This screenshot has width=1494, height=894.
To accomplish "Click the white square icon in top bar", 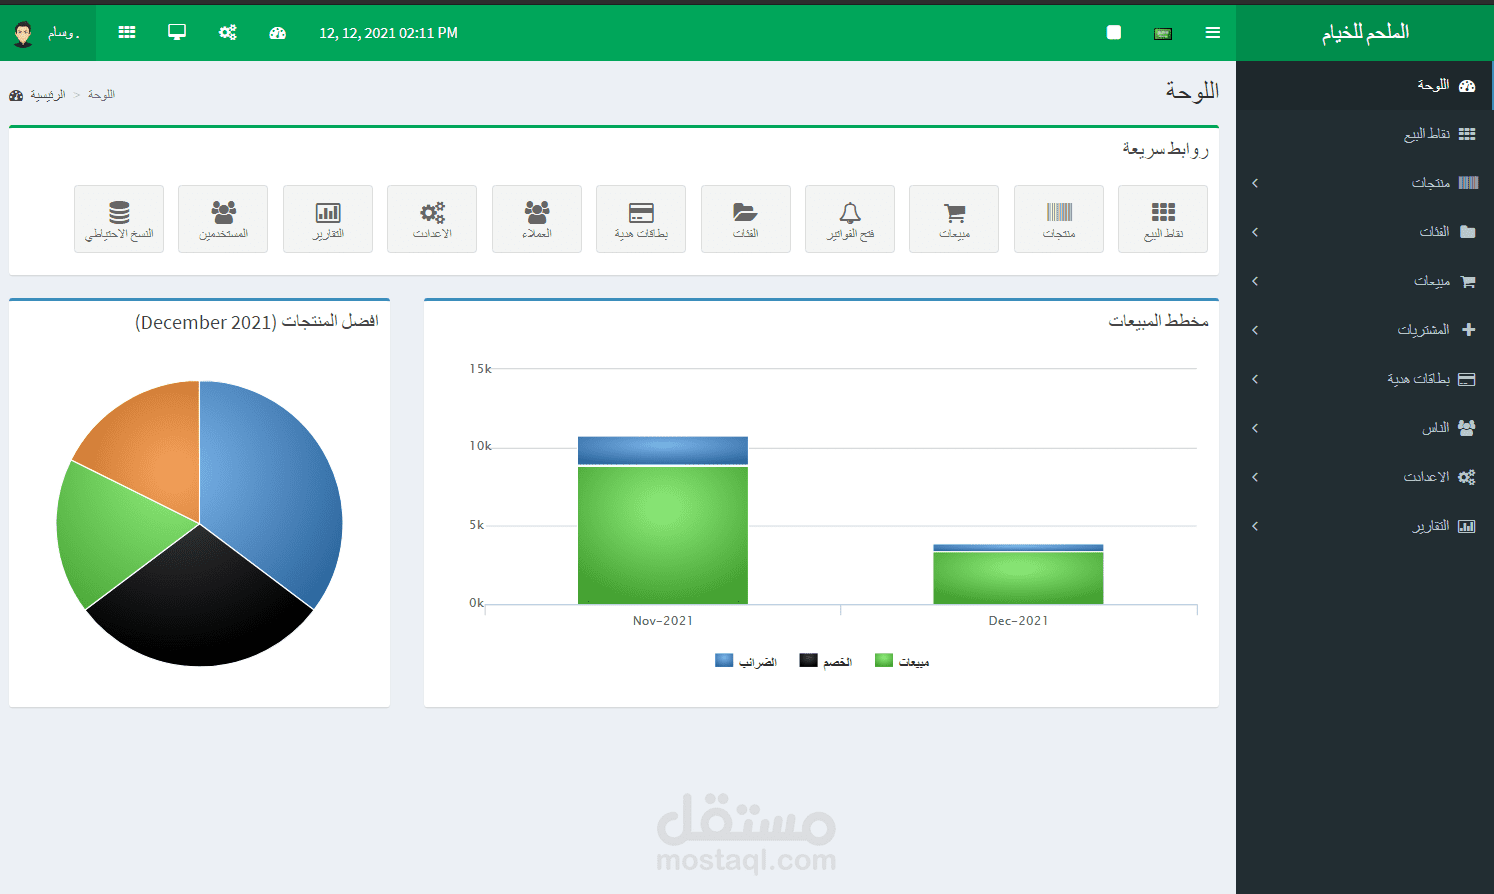I will click(x=1114, y=33).
